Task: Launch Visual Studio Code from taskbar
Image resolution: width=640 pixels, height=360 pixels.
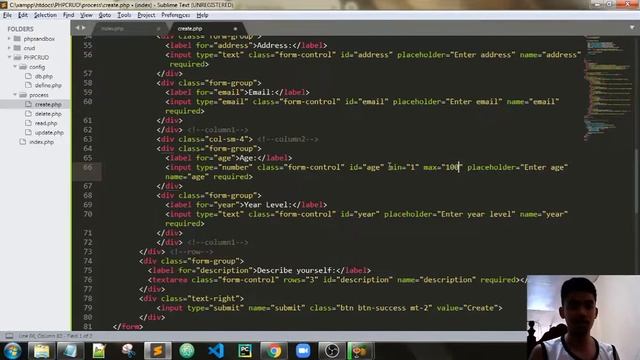Action: click(x=216, y=351)
